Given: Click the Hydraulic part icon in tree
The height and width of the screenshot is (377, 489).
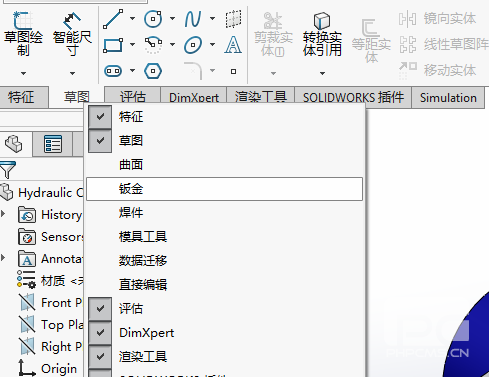Looking at the screenshot, I should pyautogui.click(x=7, y=192).
